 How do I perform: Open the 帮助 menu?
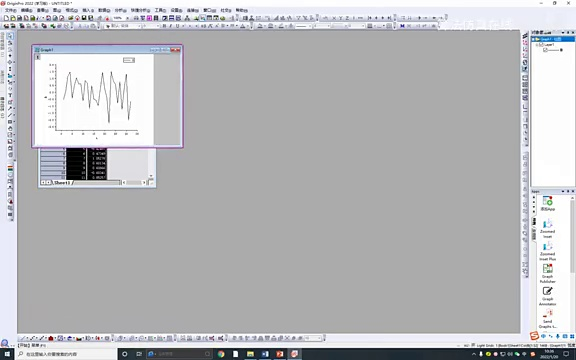pos(241,10)
